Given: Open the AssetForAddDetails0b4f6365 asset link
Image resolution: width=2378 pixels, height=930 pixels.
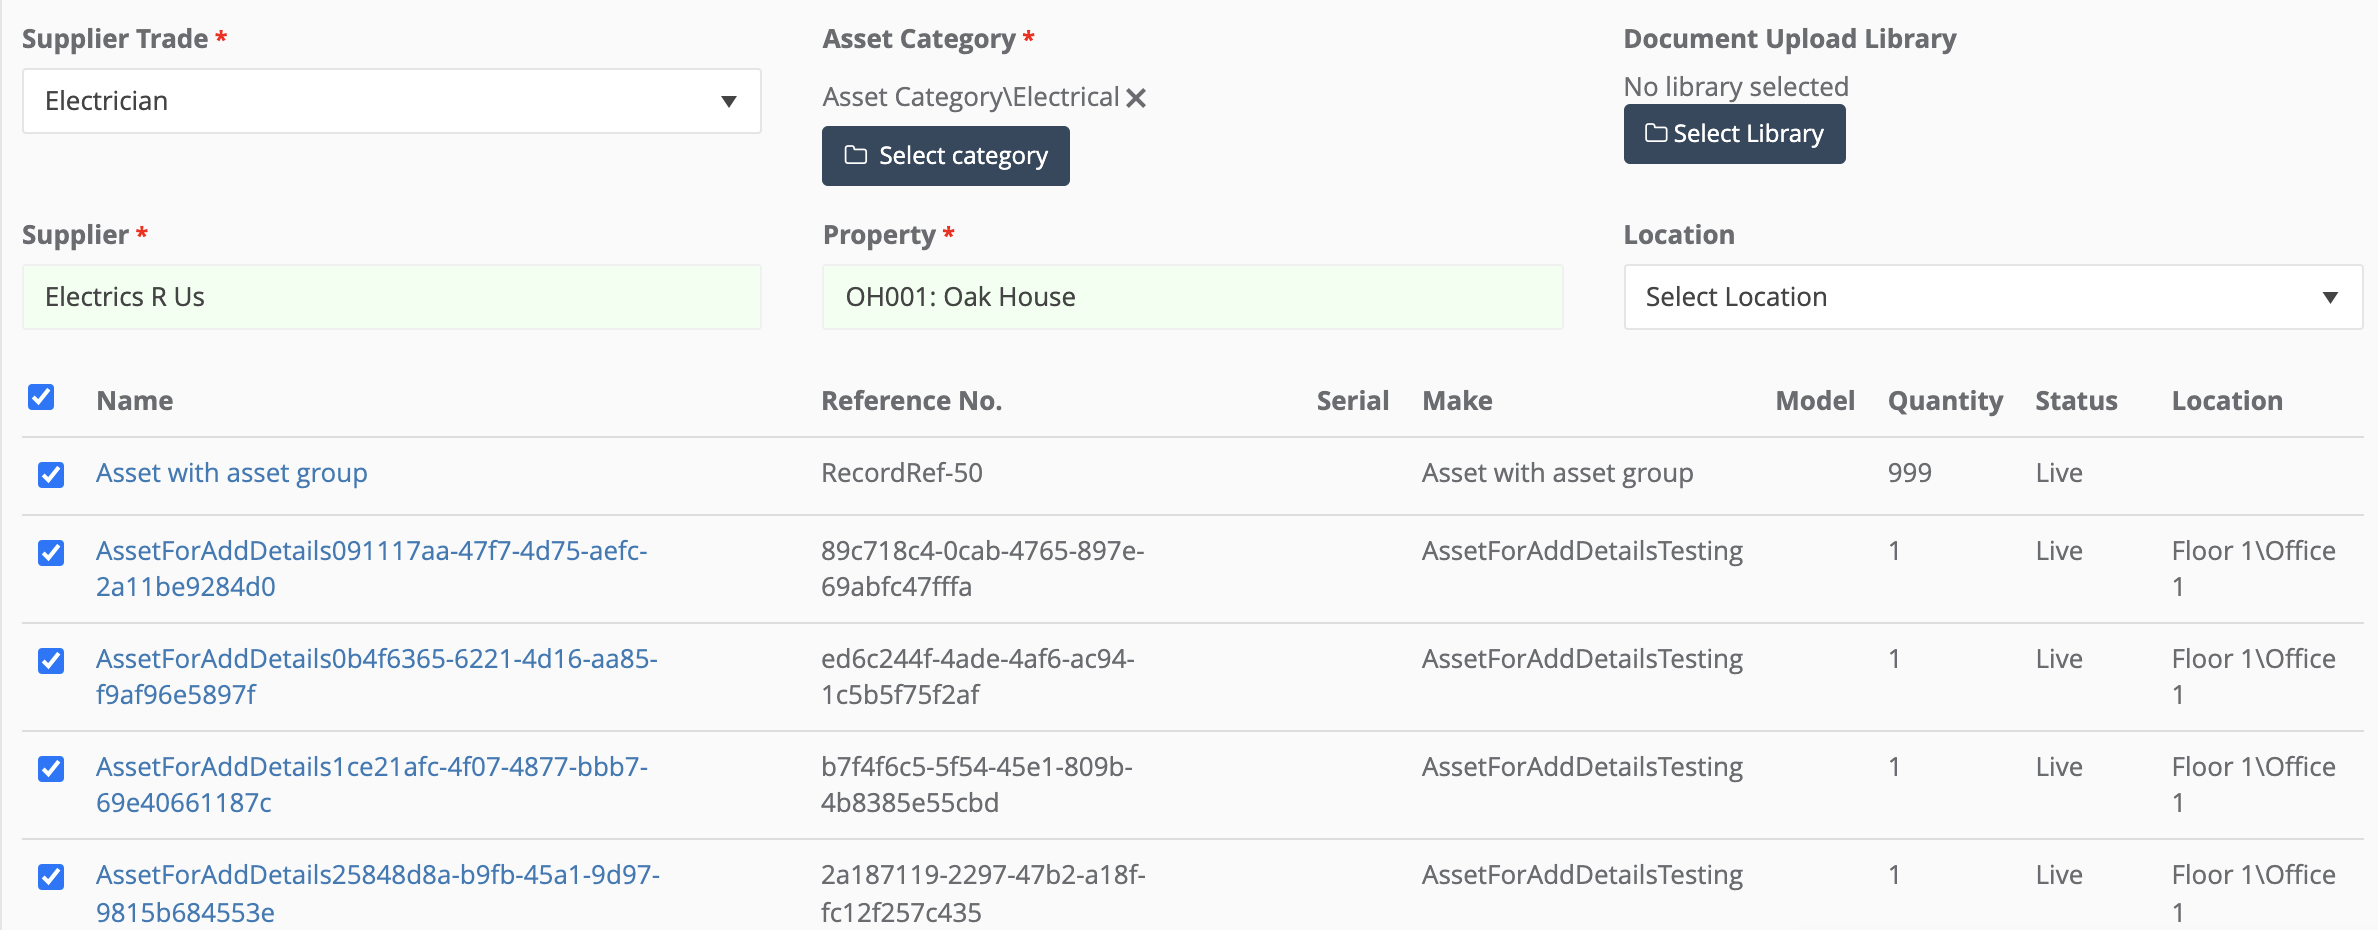Looking at the screenshot, I should (x=377, y=676).
